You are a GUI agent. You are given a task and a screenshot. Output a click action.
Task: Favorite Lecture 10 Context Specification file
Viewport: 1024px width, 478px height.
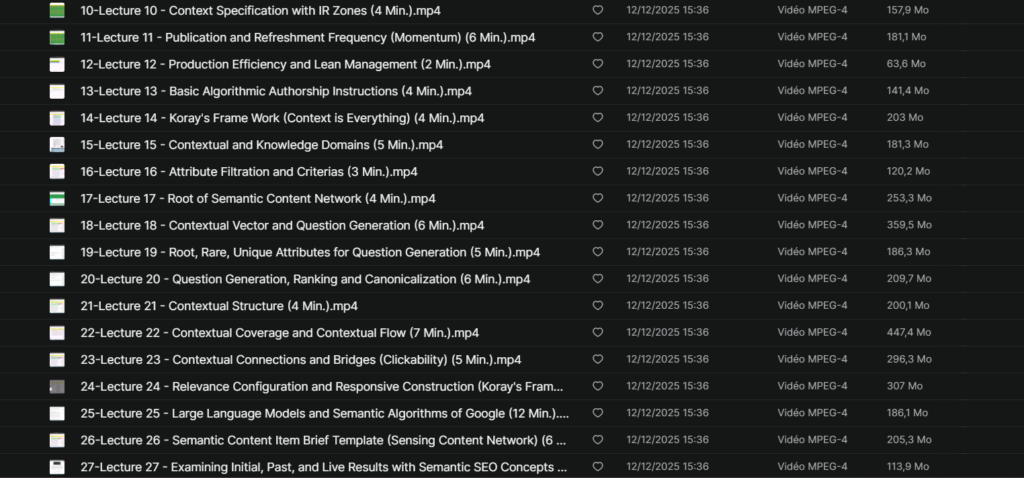coord(598,10)
